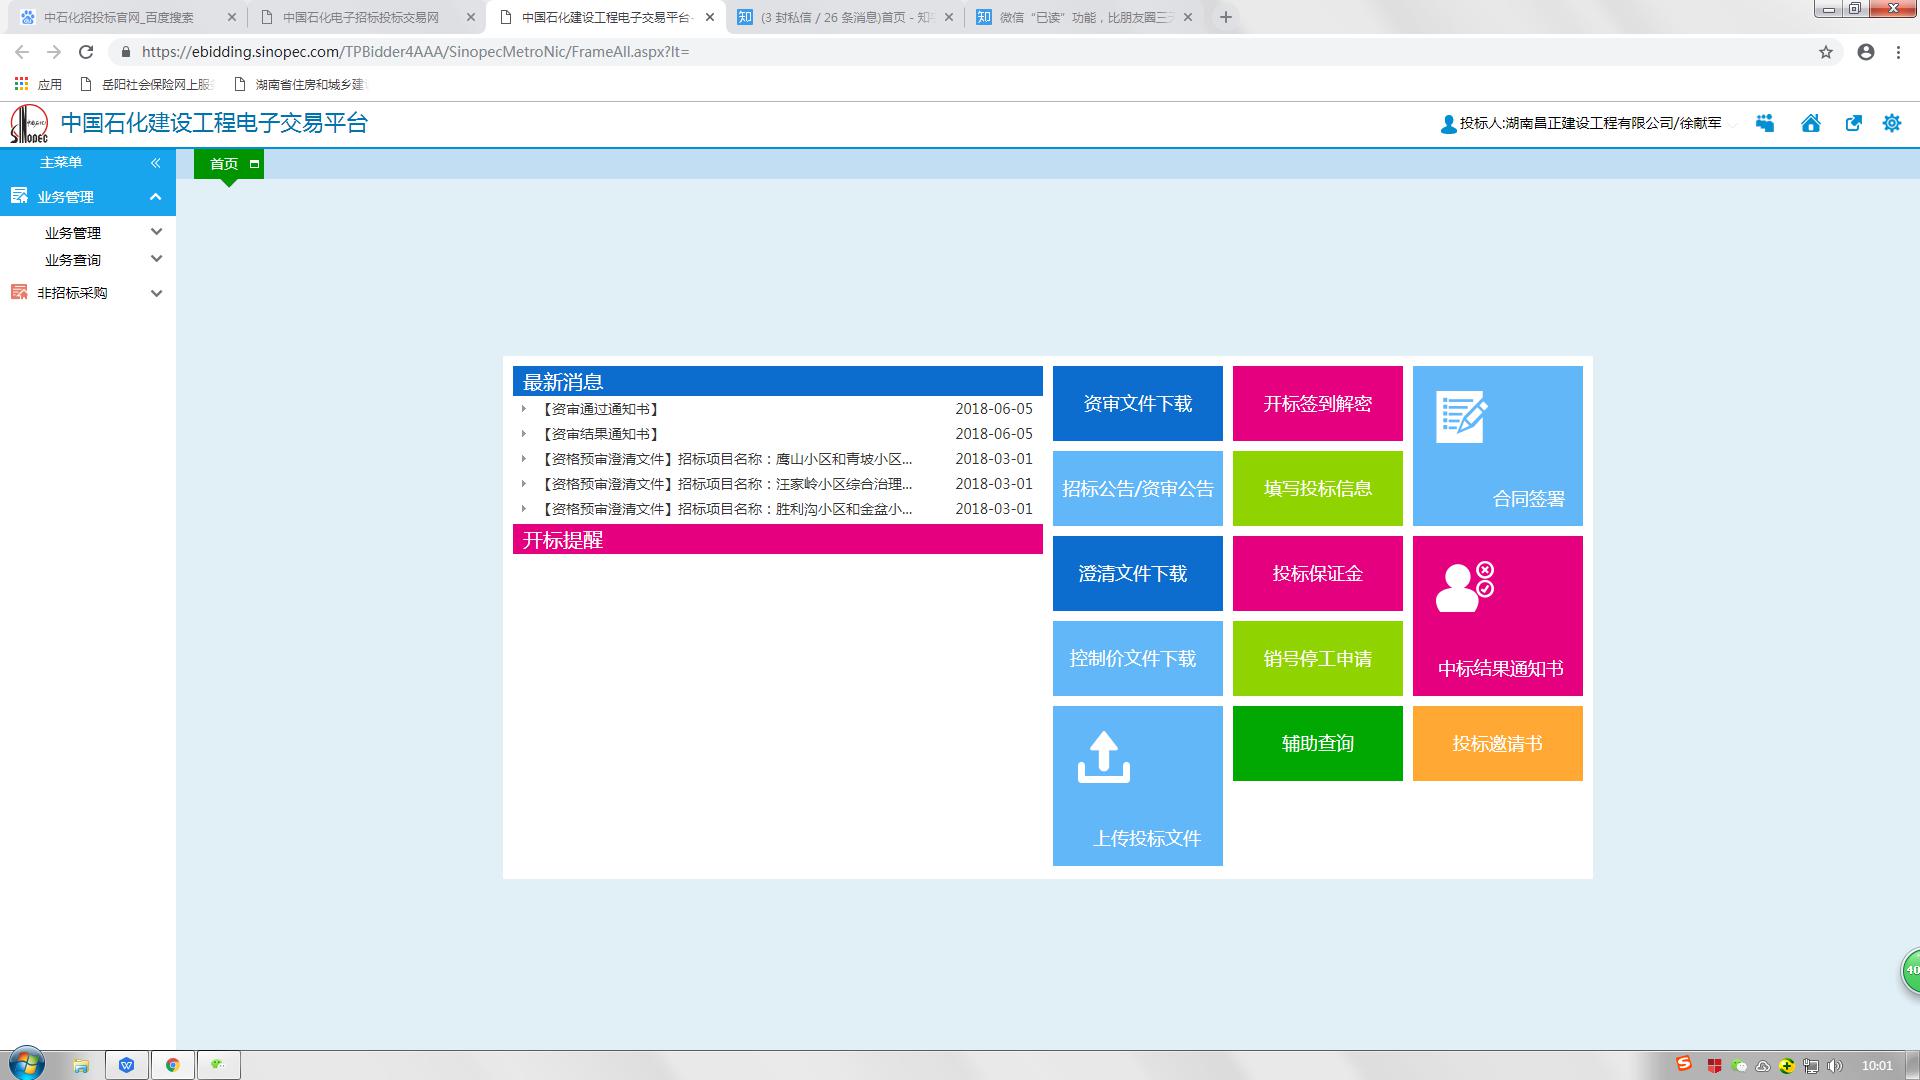Viewport: 1920px width, 1080px height.
Task: Switch to 中国石化电子招标投标交易网 browser tab
Action: coord(360,17)
